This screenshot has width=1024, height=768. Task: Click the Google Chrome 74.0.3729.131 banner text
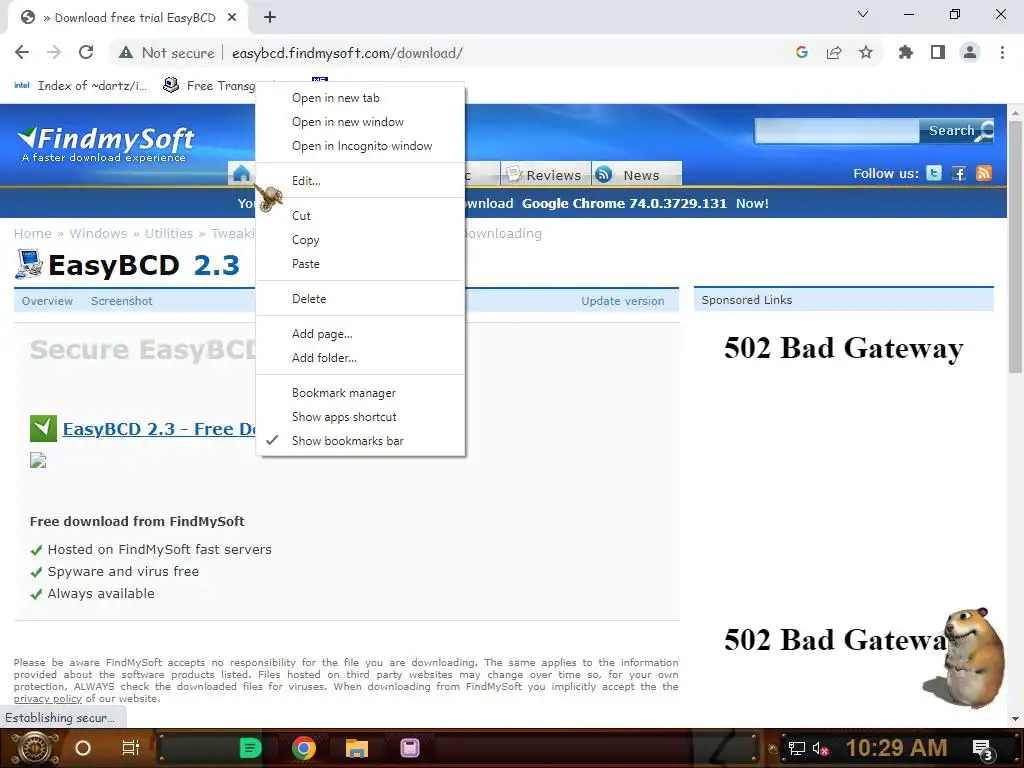pos(624,203)
